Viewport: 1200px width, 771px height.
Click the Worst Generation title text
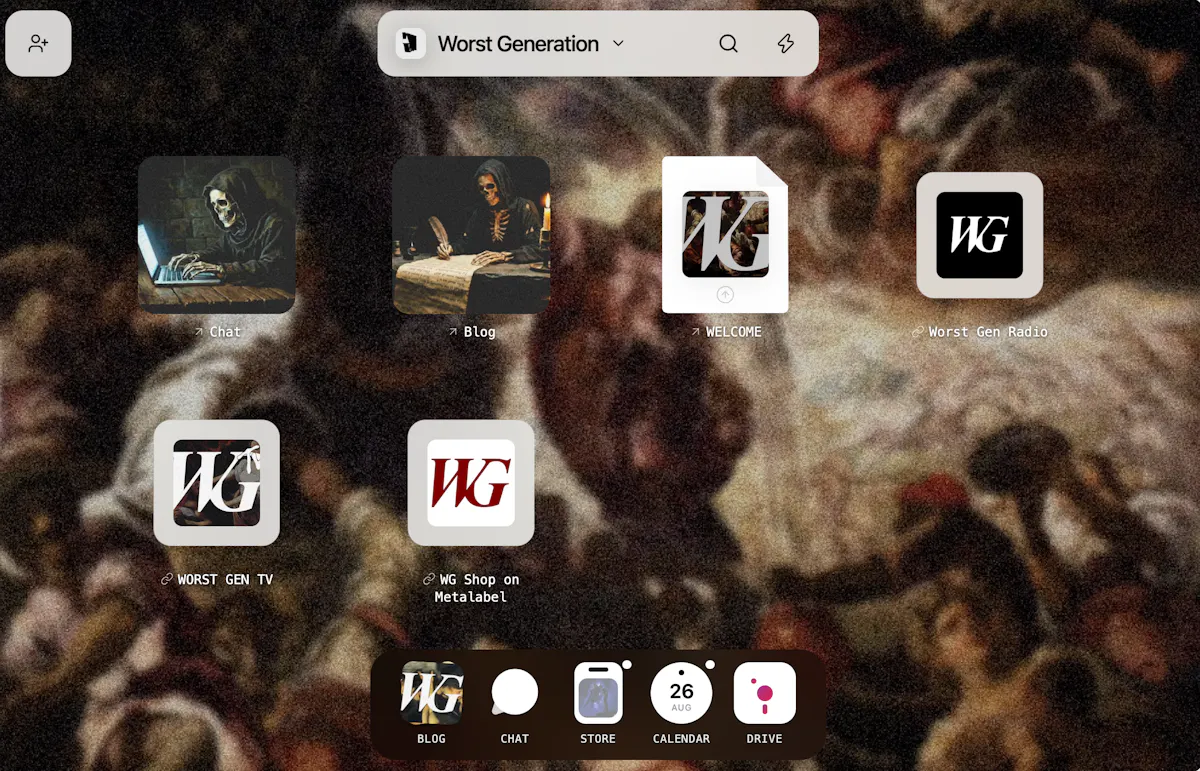coord(518,43)
